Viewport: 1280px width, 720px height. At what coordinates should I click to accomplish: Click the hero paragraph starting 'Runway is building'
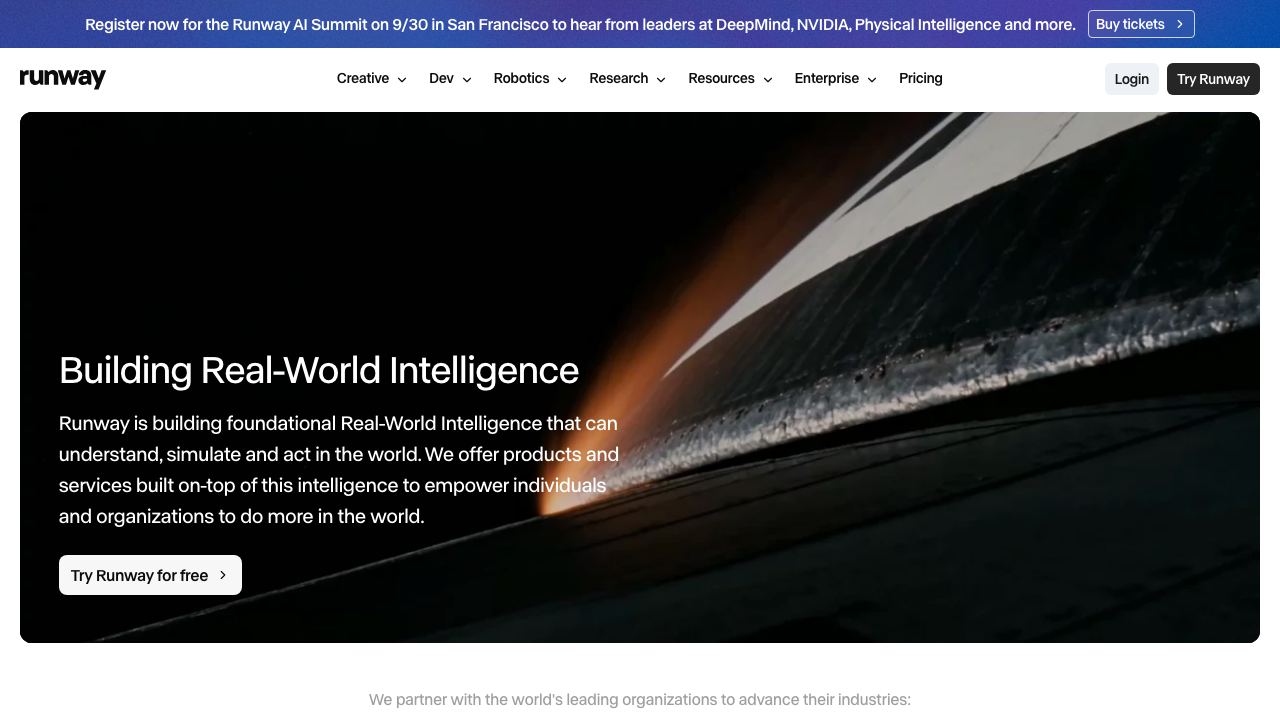tap(339, 470)
